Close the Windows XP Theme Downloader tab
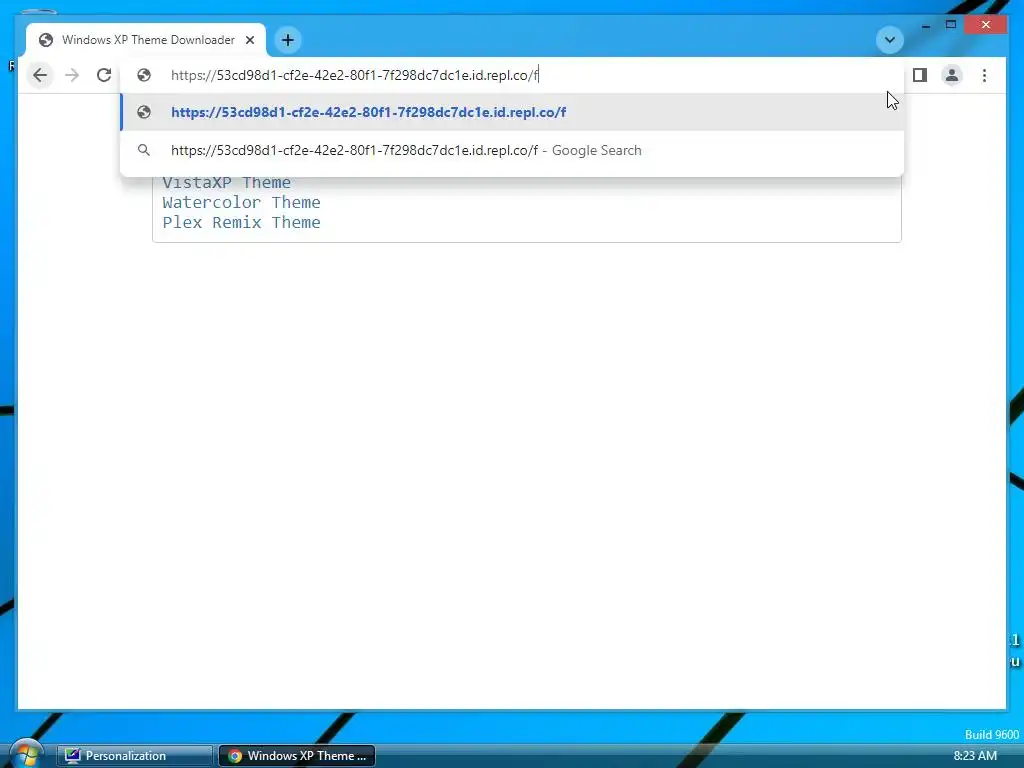 pyautogui.click(x=249, y=40)
